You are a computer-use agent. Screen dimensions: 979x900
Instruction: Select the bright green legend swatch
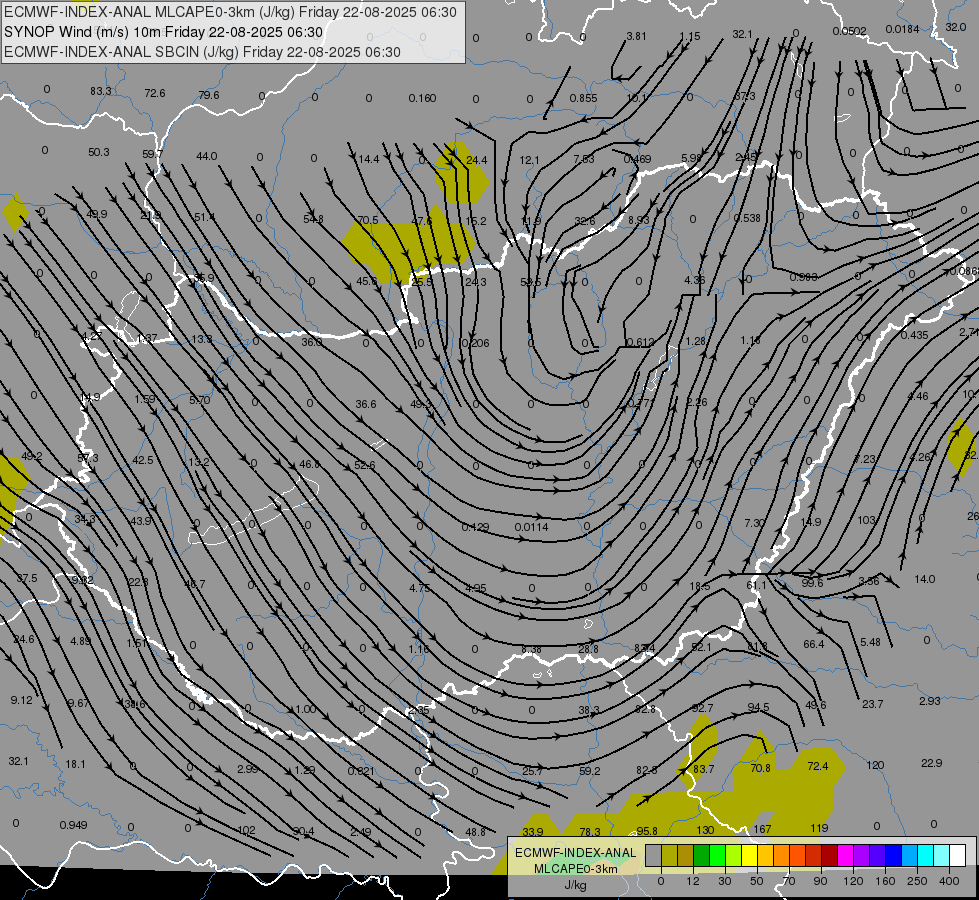[x=717, y=856]
